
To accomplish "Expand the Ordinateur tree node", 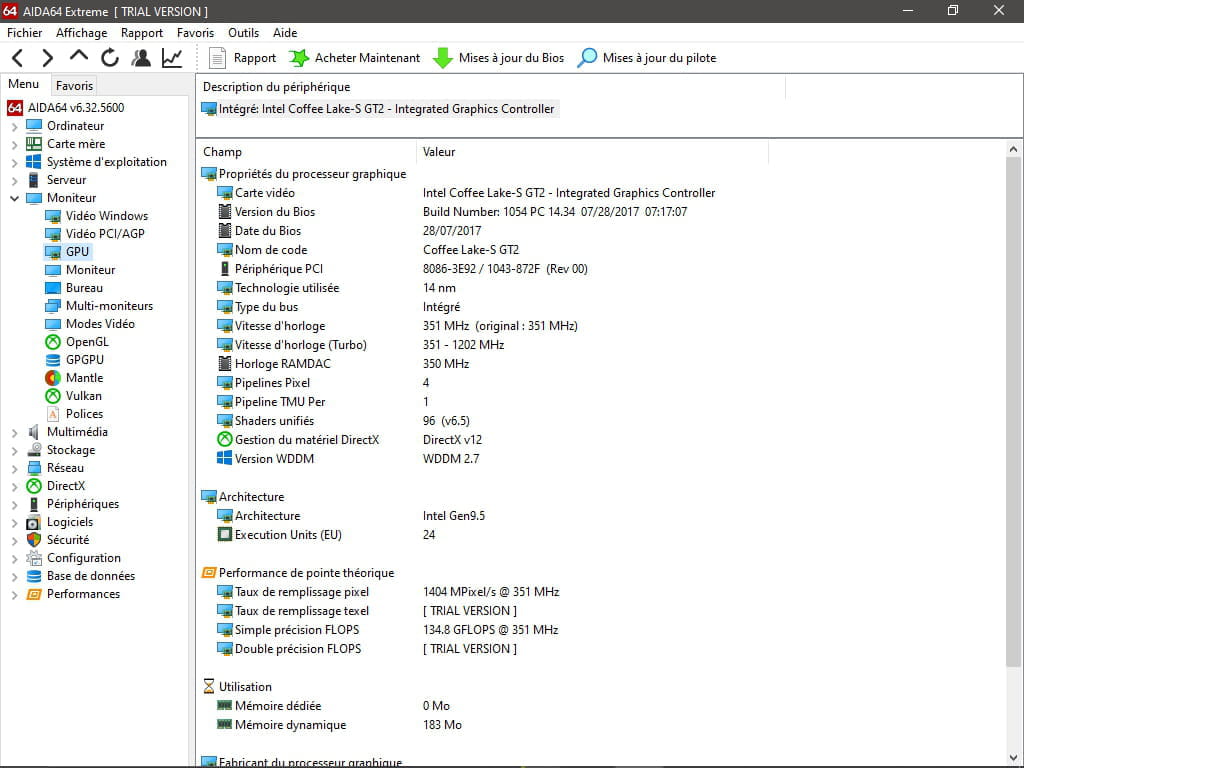I will 14,126.
